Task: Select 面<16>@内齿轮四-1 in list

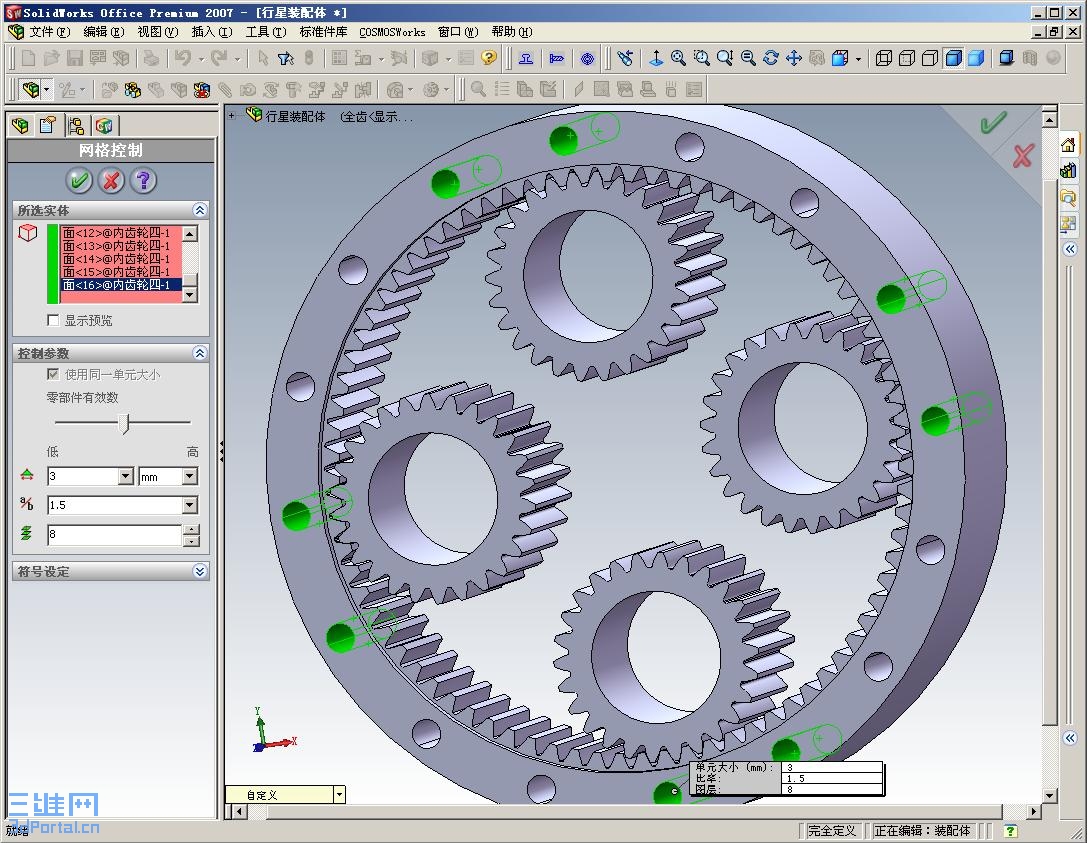Action: point(121,284)
